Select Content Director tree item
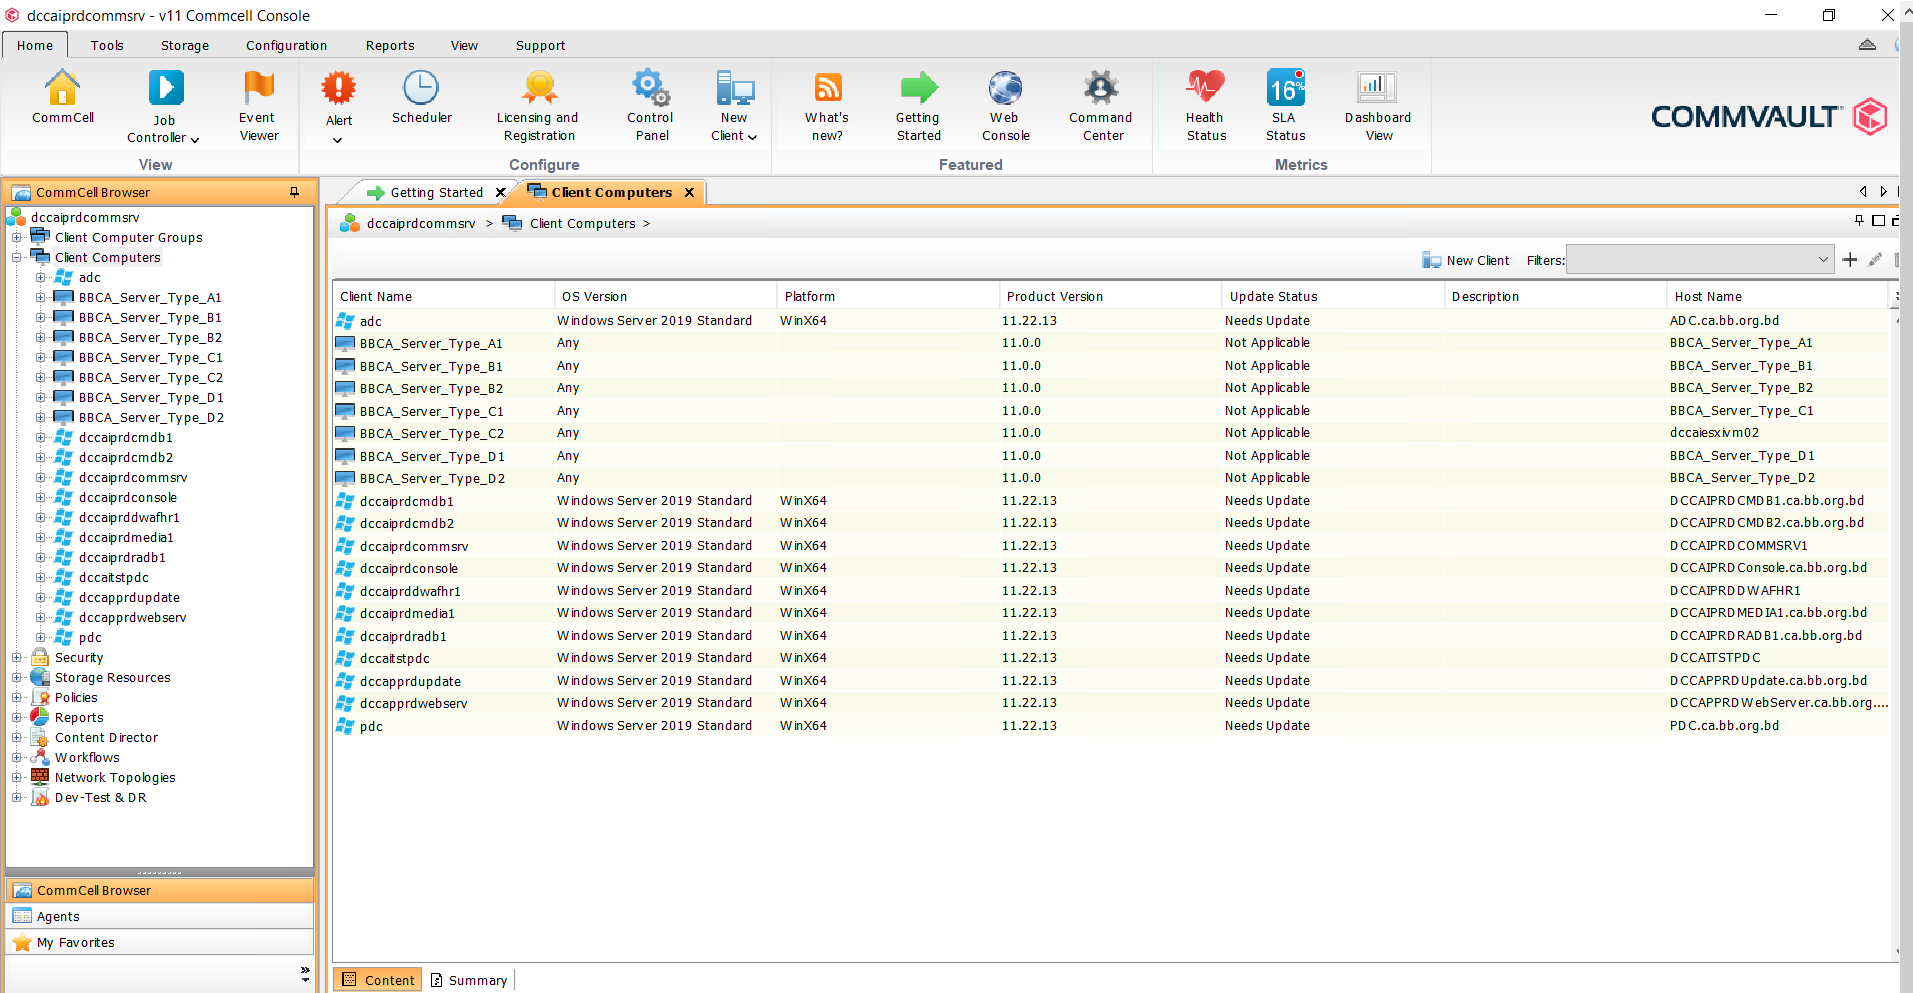Screen dimensions: 1913x993 click(106, 737)
